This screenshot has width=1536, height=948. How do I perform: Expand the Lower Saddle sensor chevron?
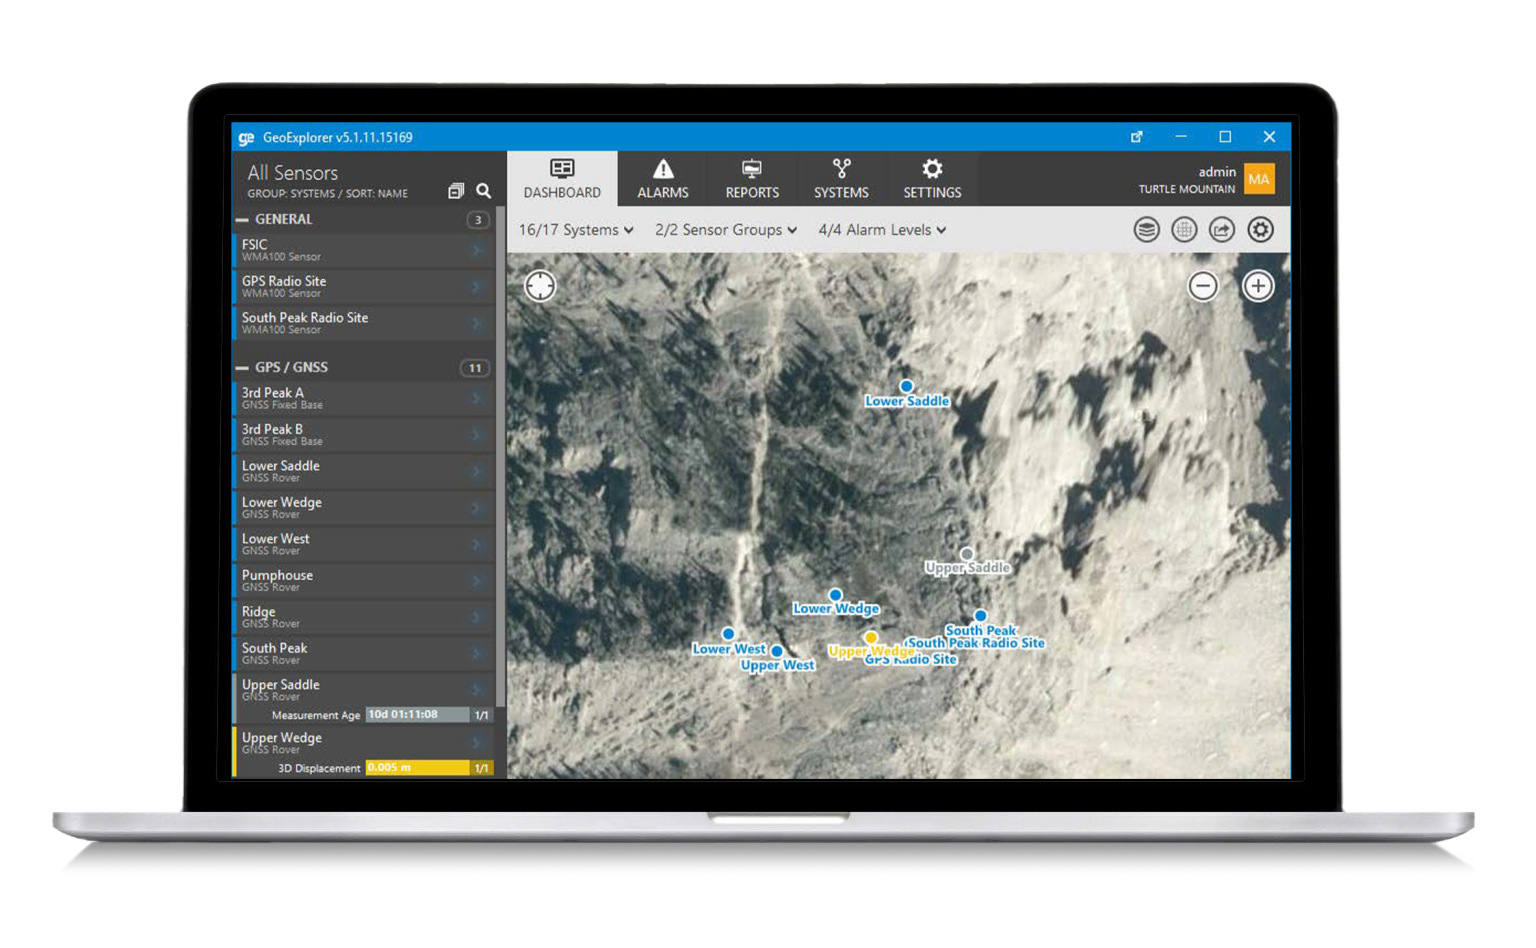(477, 471)
